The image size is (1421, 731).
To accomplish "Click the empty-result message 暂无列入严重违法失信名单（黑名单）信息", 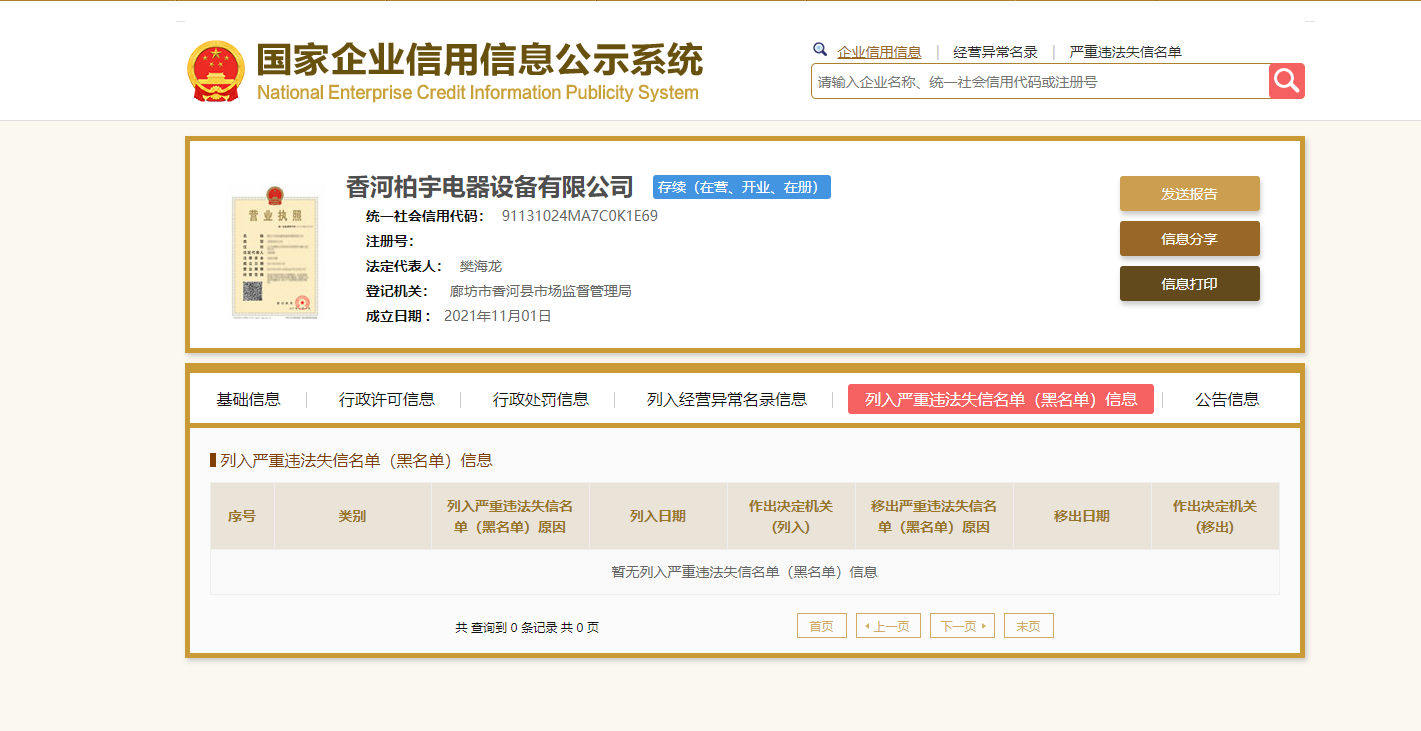I will [x=745, y=572].
